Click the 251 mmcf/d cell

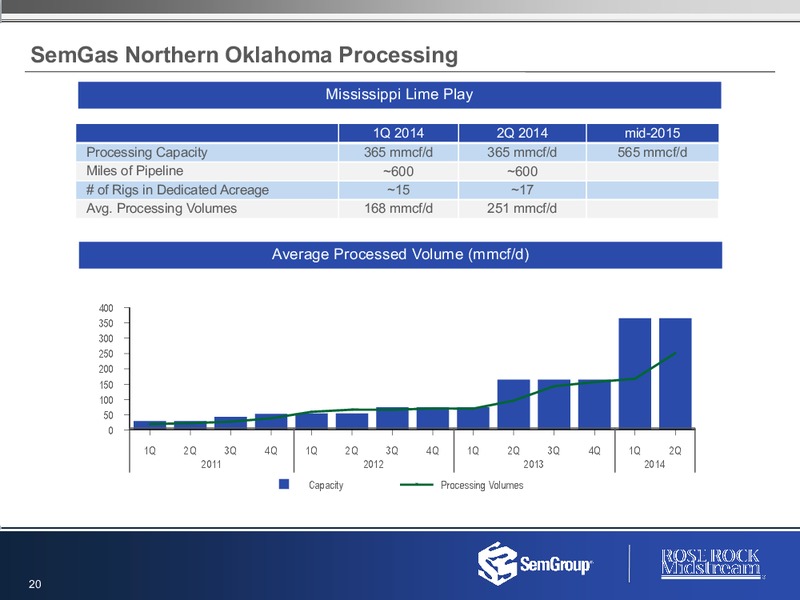coord(522,208)
